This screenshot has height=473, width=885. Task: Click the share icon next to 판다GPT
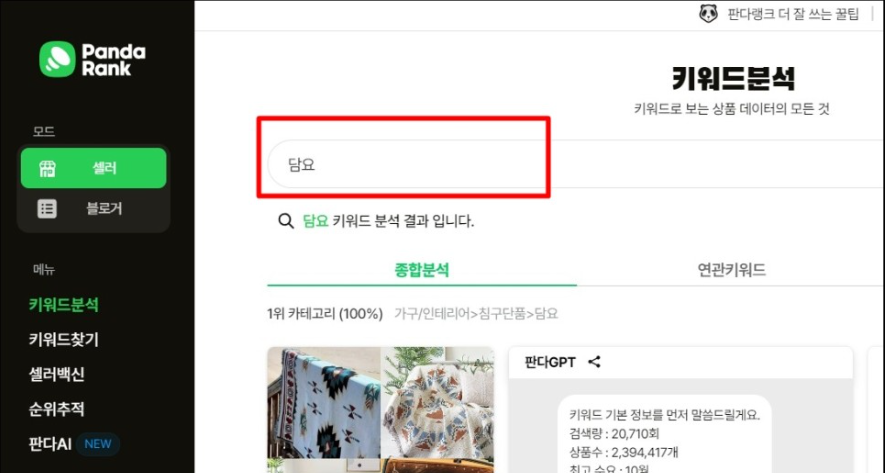coord(594,362)
